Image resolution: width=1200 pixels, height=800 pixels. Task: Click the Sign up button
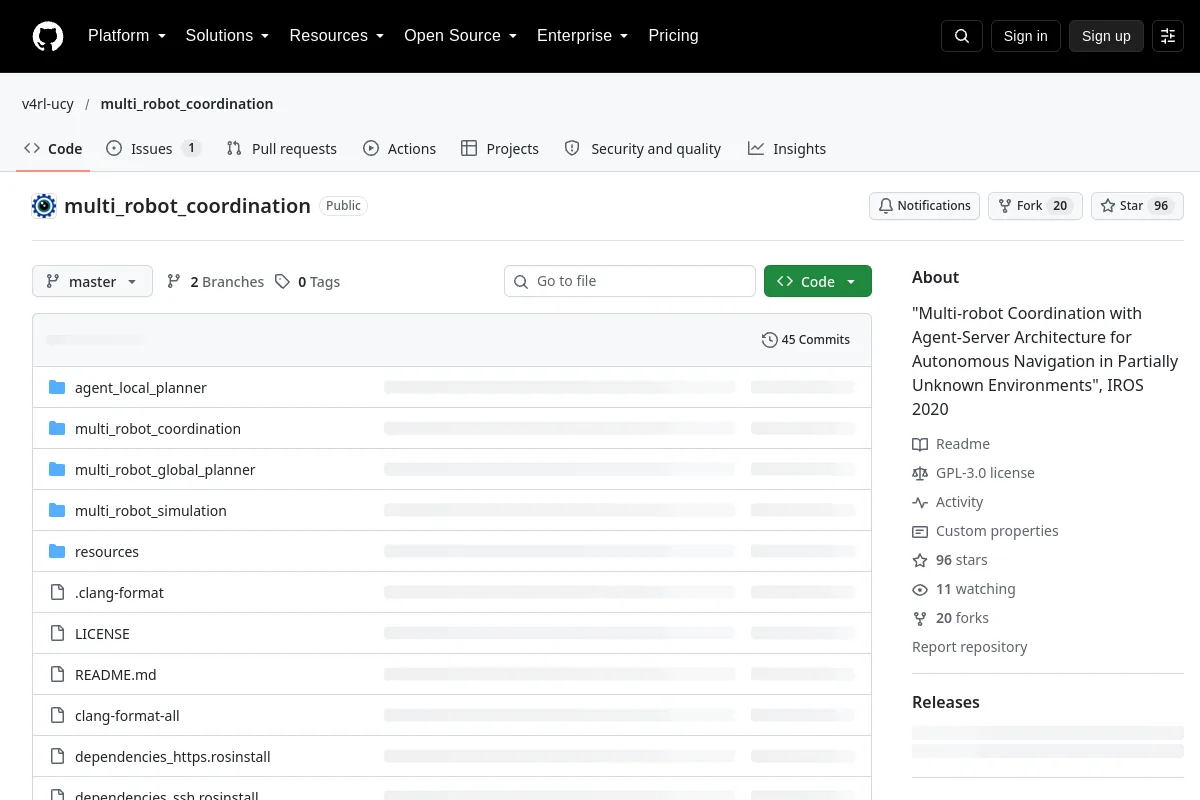click(x=1106, y=36)
